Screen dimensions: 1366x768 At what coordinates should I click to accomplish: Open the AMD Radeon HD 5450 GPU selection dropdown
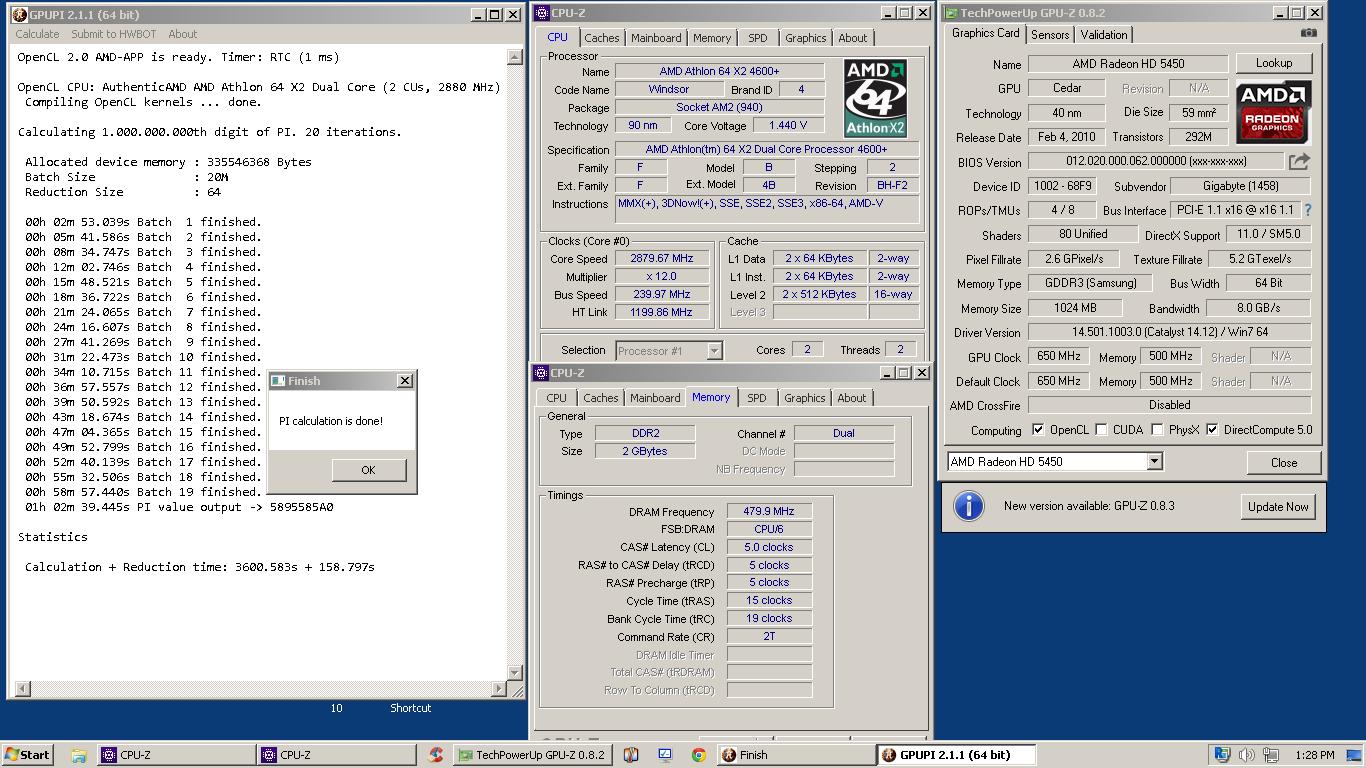tap(1154, 462)
